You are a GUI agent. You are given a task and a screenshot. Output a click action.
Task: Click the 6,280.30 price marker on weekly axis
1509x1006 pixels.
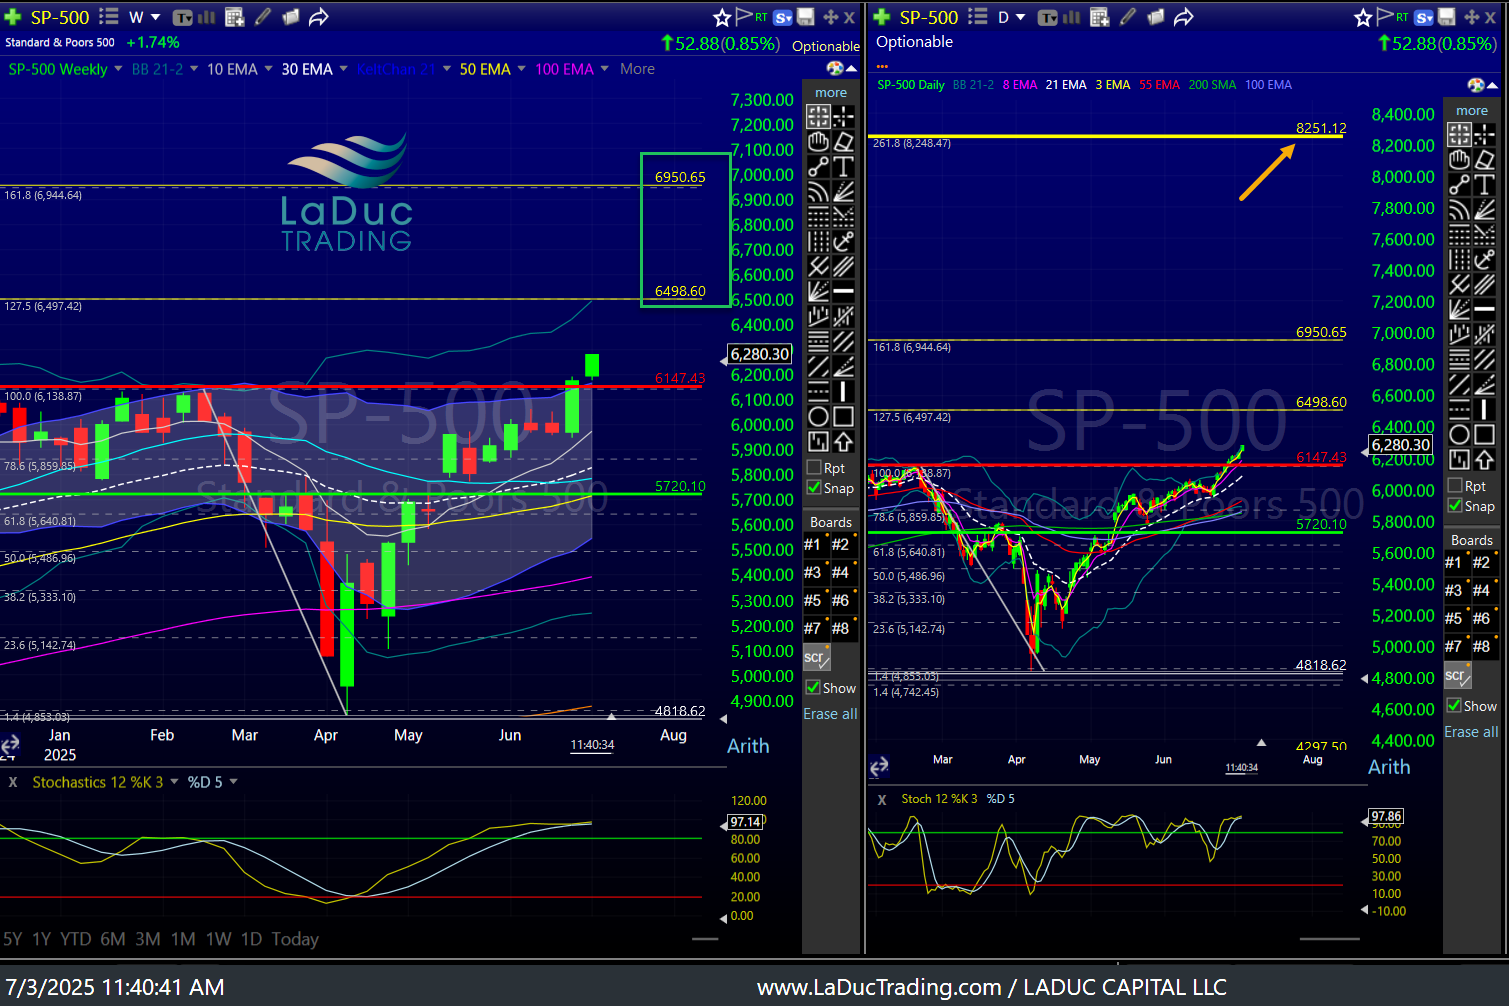[760, 354]
